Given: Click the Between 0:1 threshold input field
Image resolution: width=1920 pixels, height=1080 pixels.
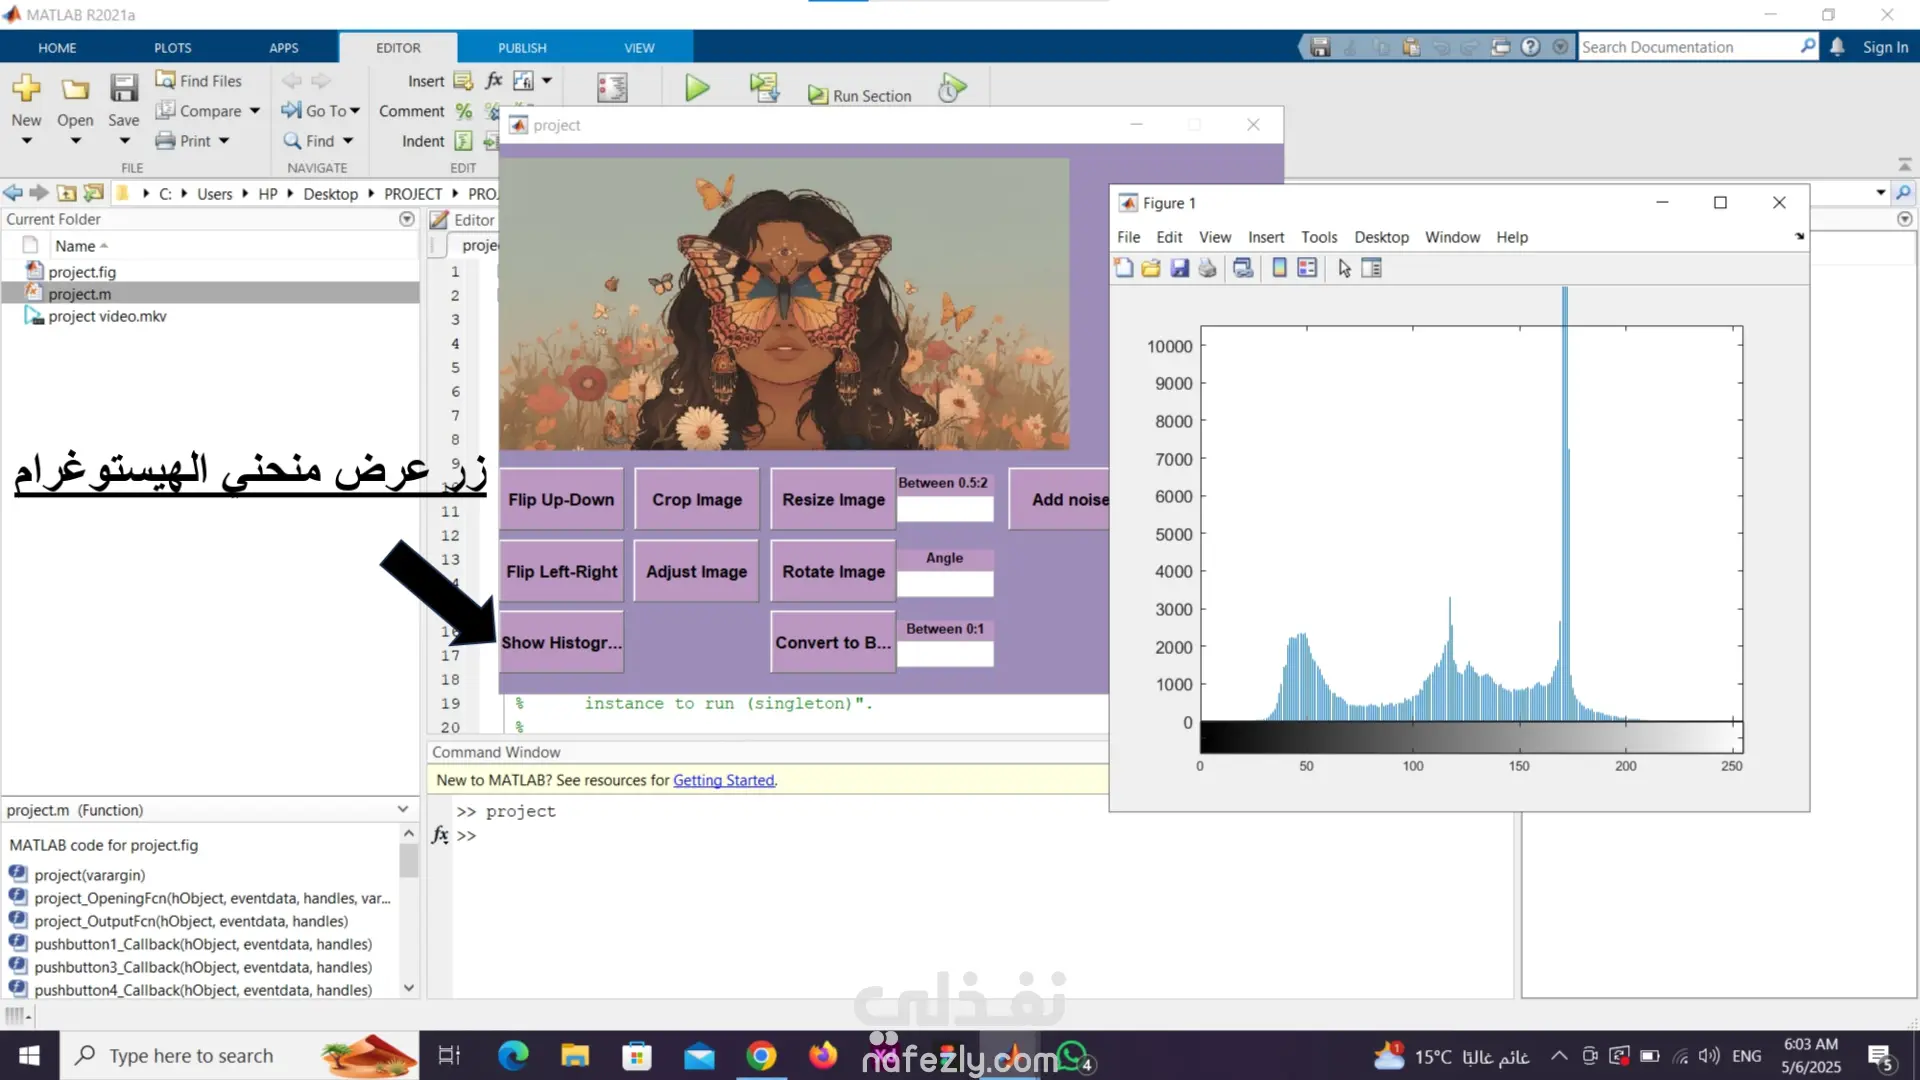Looking at the screenshot, I should pyautogui.click(x=945, y=654).
